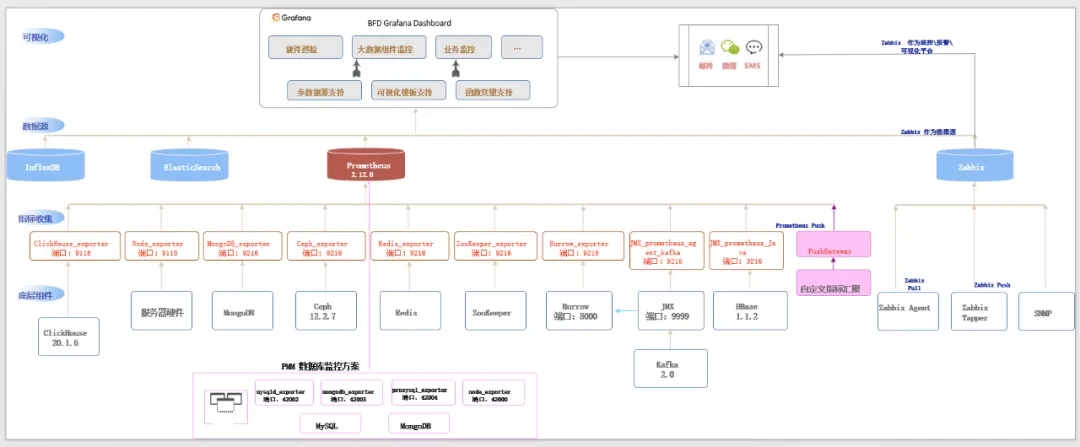Click the WeChat notification icon
Image resolution: width=1080 pixels, height=447 pixels.
coord(730,47)
